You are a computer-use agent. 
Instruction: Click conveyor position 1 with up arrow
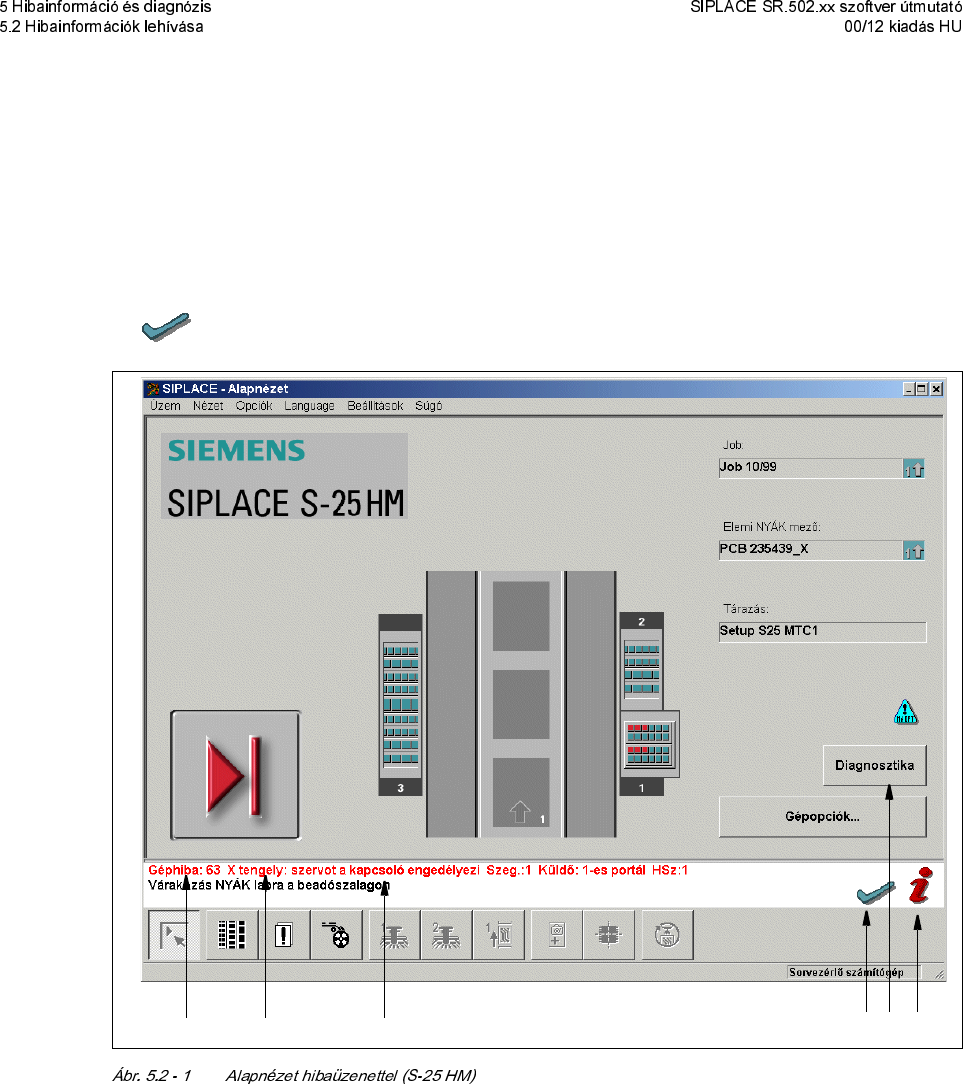(521, 792)
